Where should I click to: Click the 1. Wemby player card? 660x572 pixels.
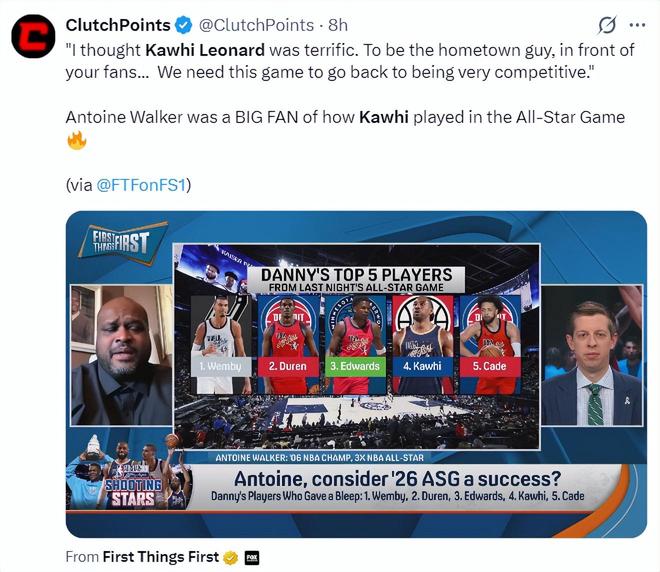coord(221,345)
